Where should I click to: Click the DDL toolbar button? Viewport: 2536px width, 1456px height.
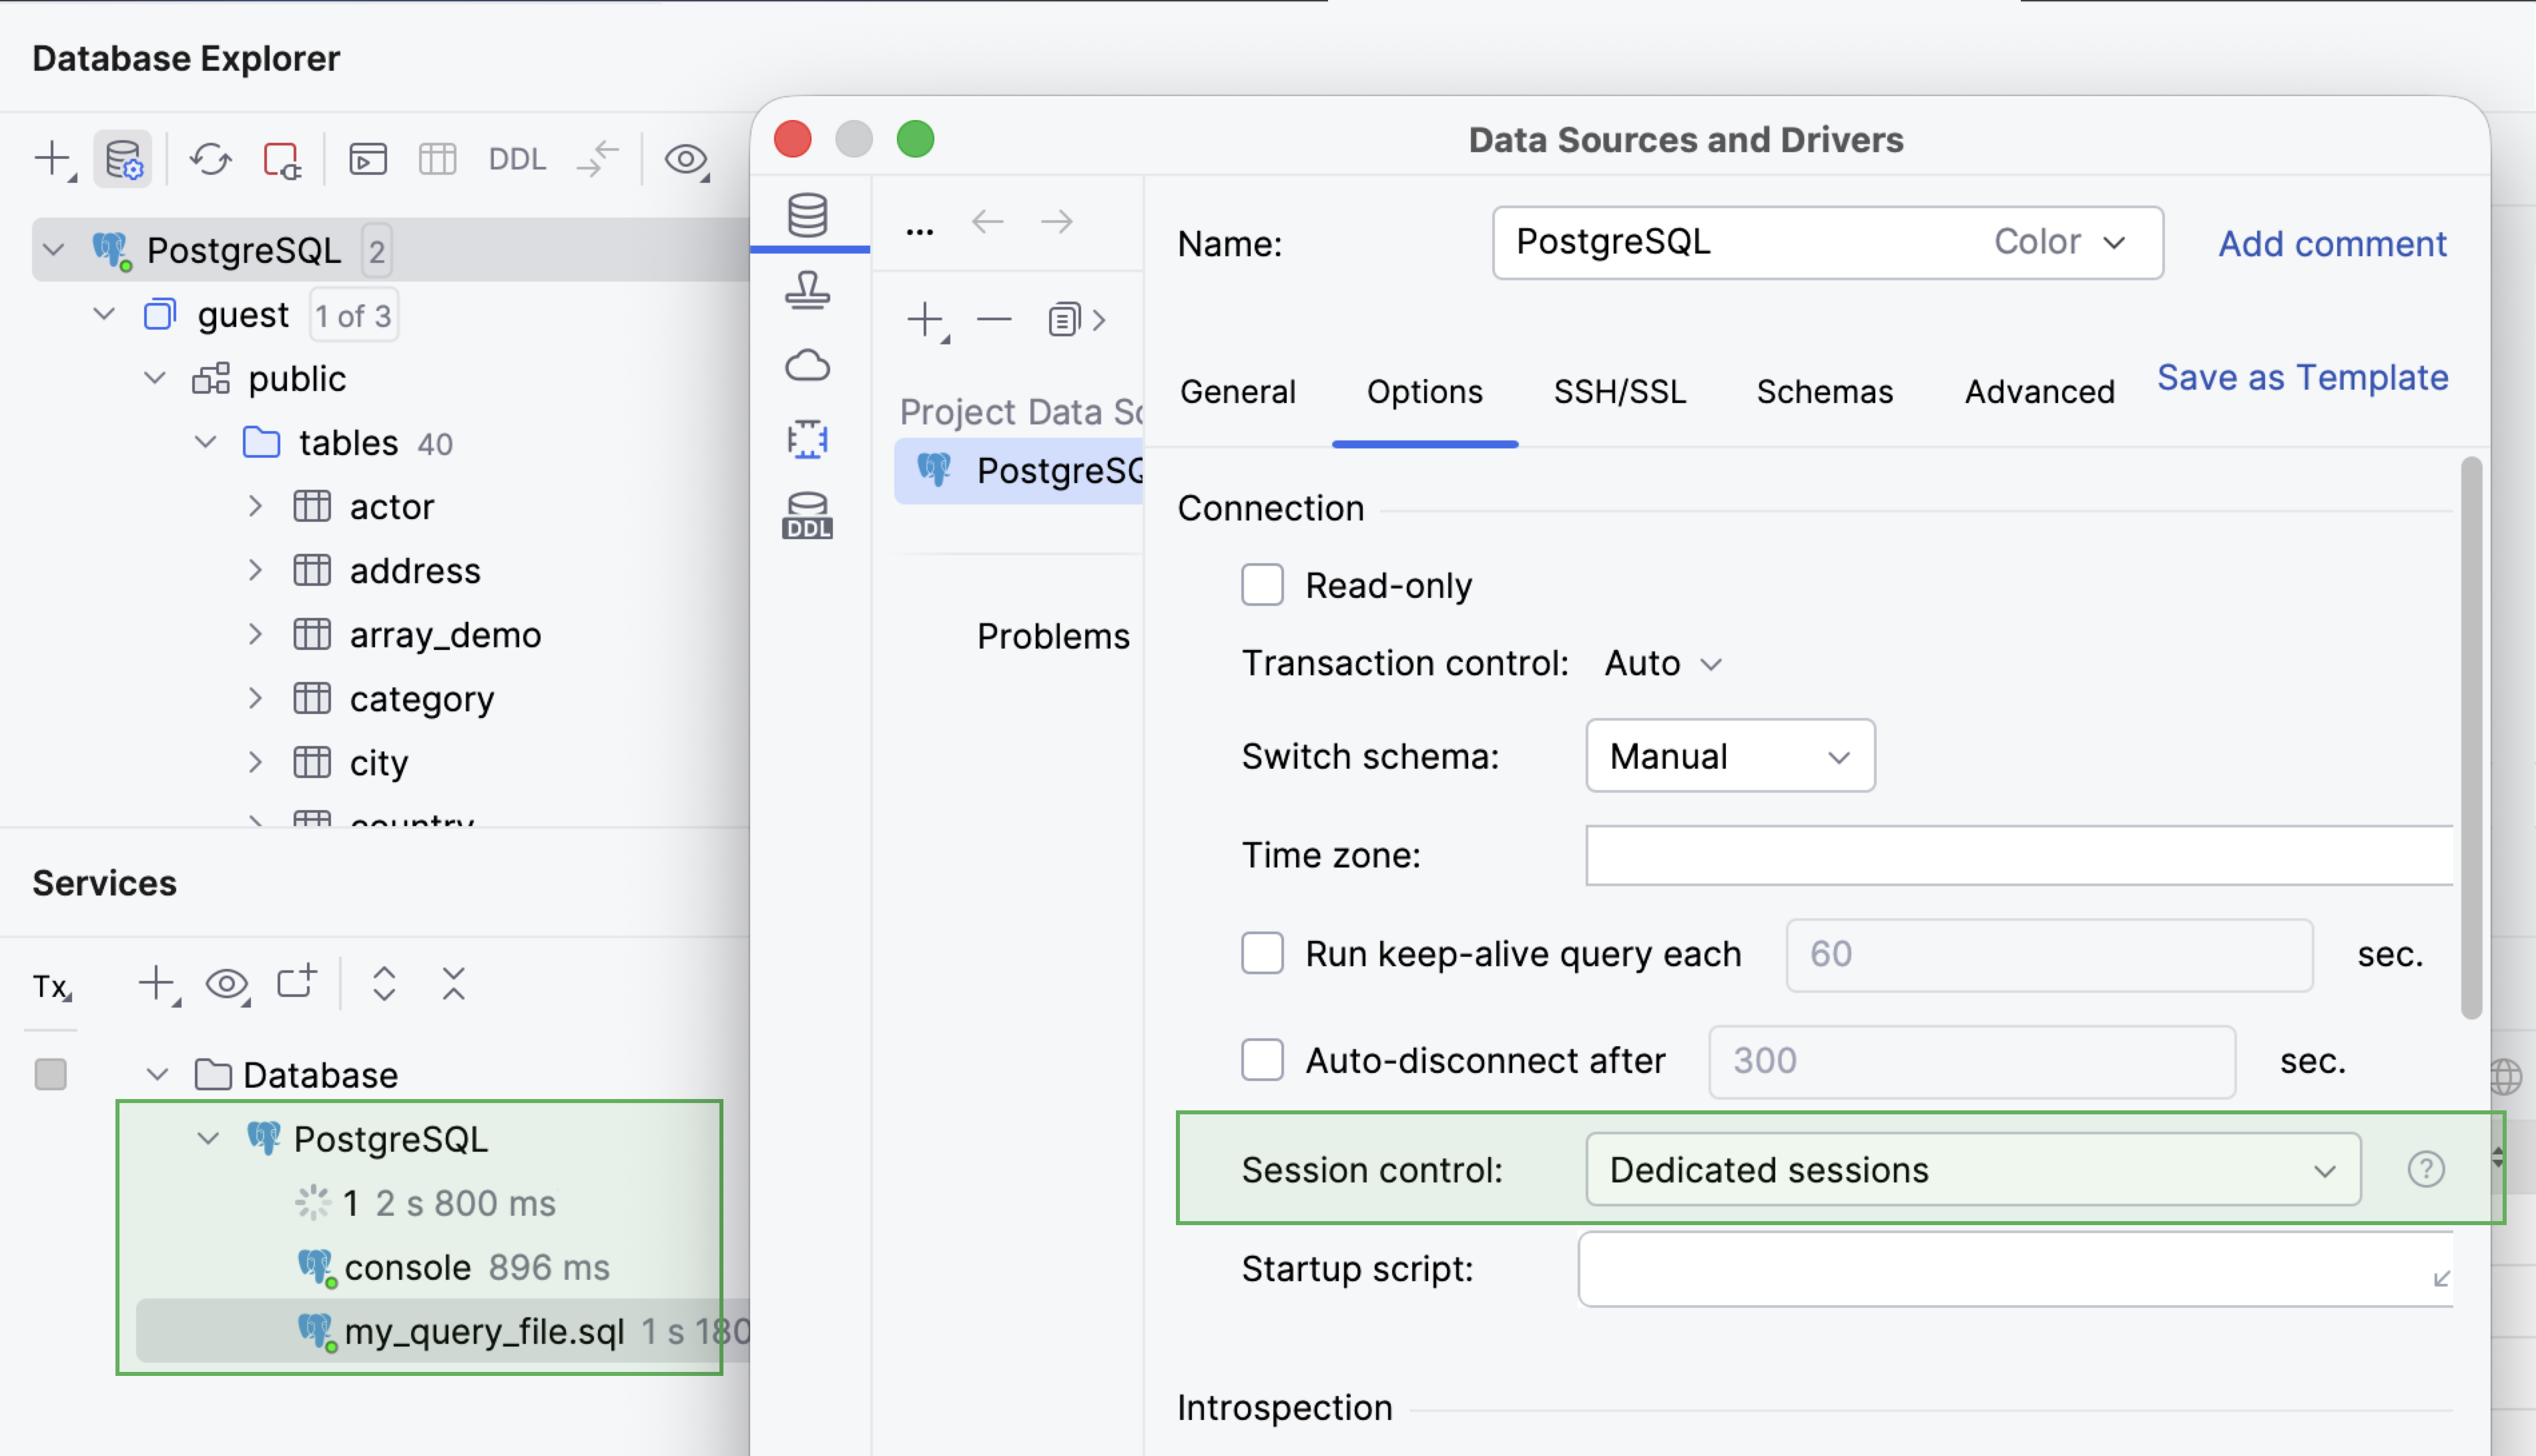pyautogui.click(x=517, y=159)
